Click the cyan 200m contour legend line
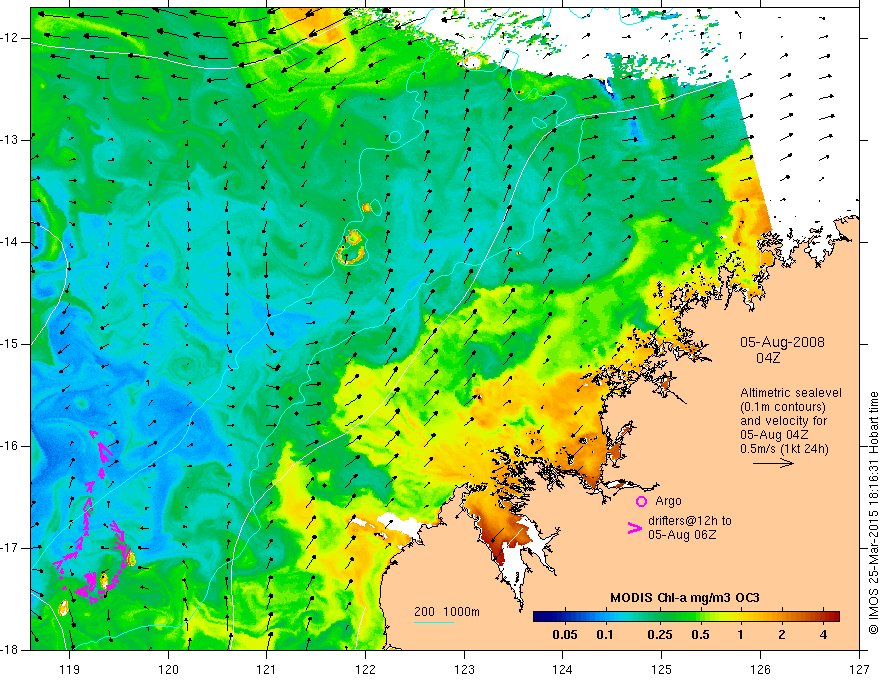880x680 pixels. 434,622
